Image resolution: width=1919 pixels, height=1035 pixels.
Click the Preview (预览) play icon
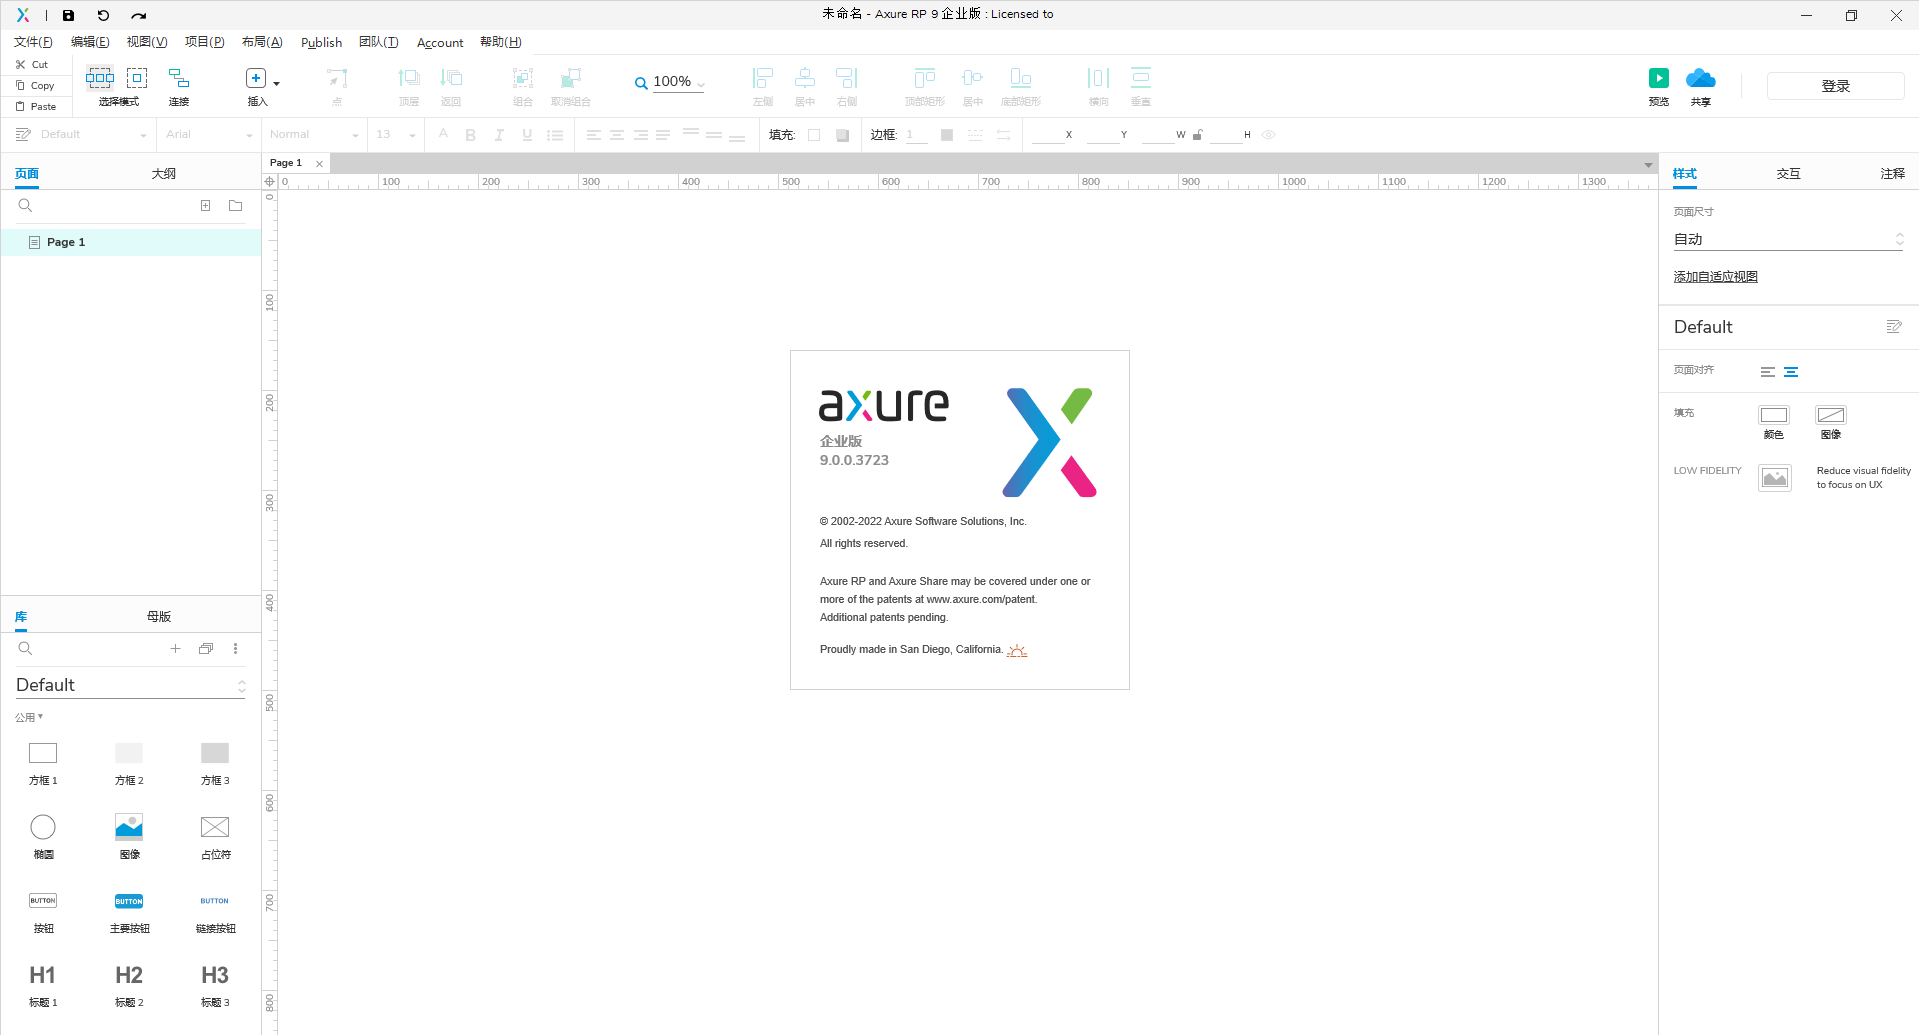[x=1659, y=78]
